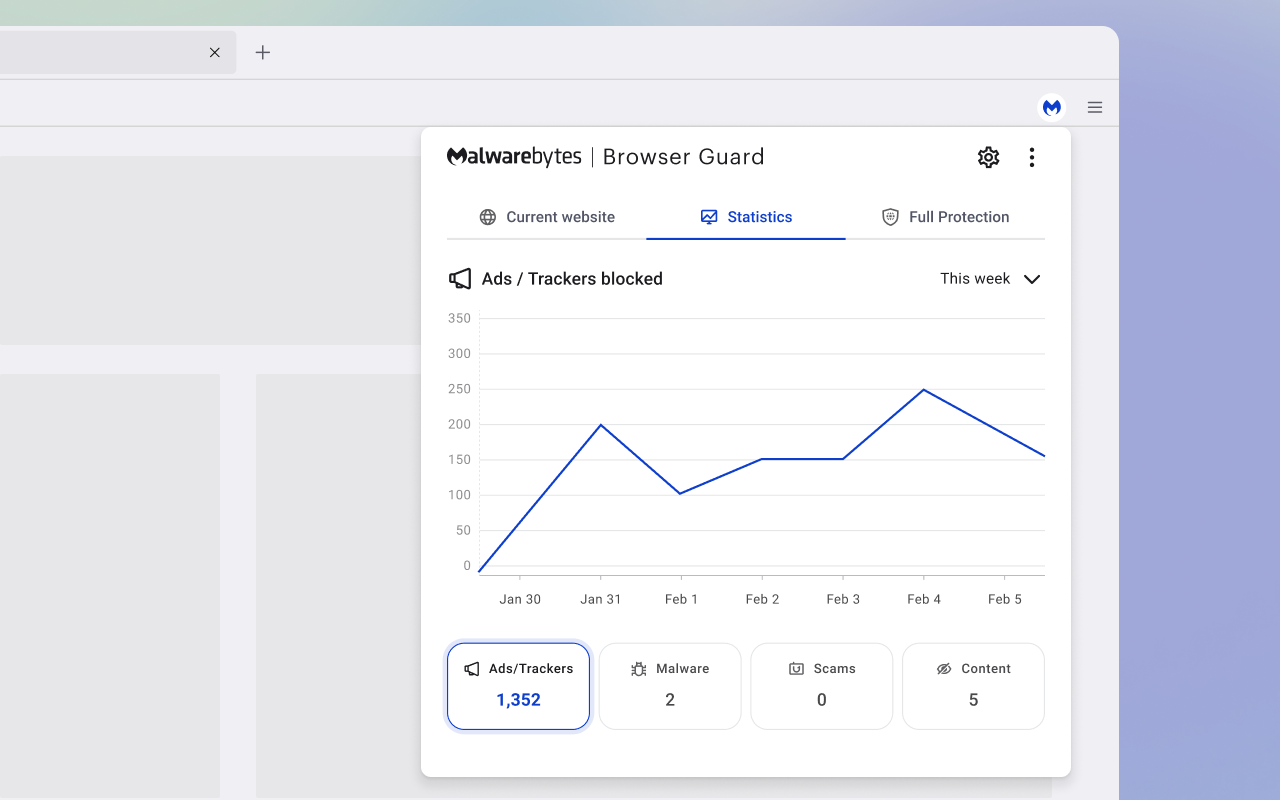The image size is (1280, 800).
Task: Open the three-dot more options menu
Action: tap(1032, 157)
